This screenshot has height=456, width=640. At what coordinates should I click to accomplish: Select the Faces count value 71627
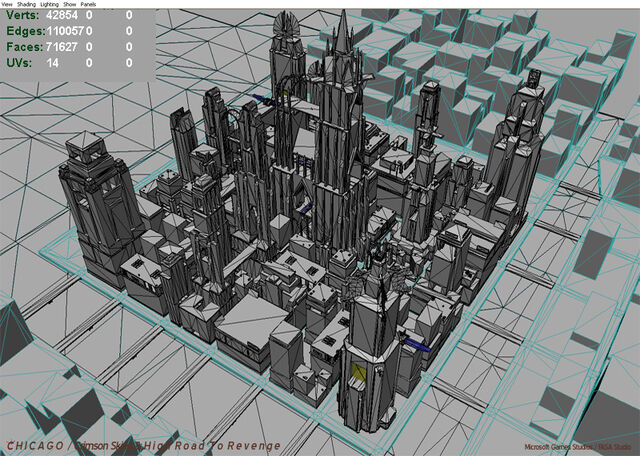point(62,47)
